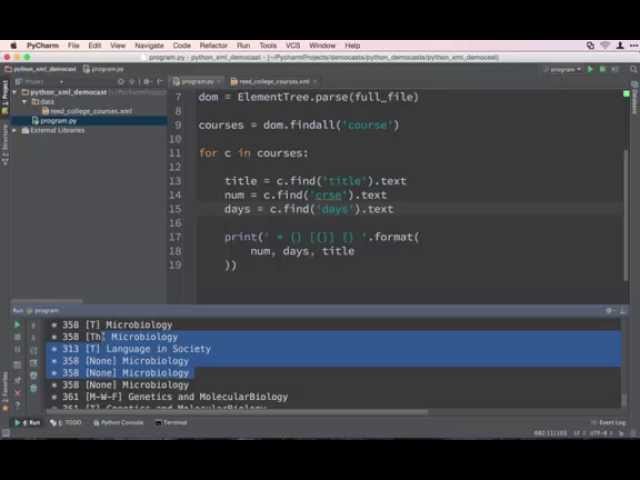The width and height of the screenshot is (640, 480).
Task: Open macOS menu extras dots icon
Action: [633, 45]
